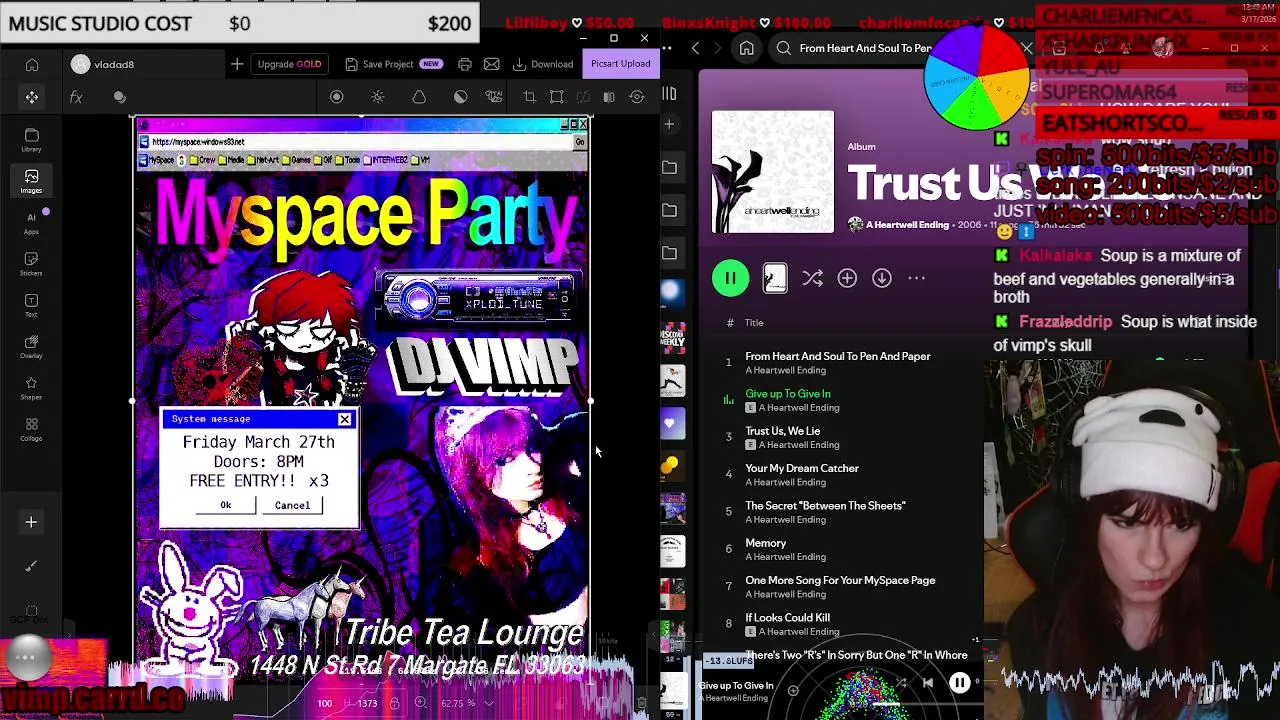Go back in Spotify navigation
This screenshot has width=1280, height=720.
pyautogui.click(x=695, y=48)
